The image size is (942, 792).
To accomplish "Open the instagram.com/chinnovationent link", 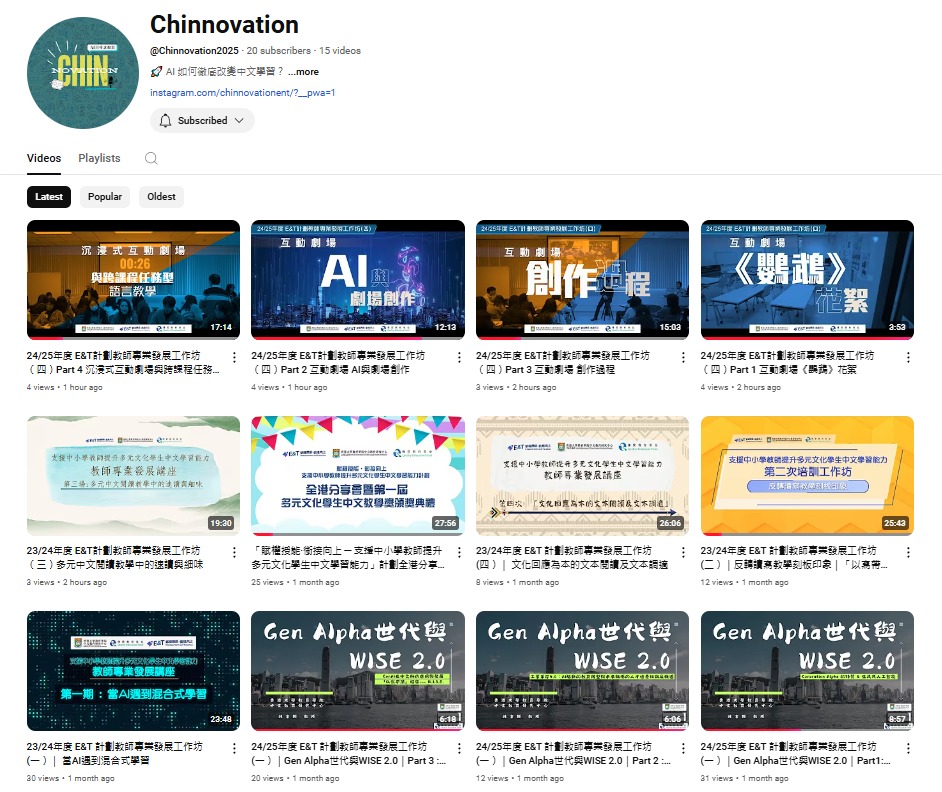I will 242,93.
